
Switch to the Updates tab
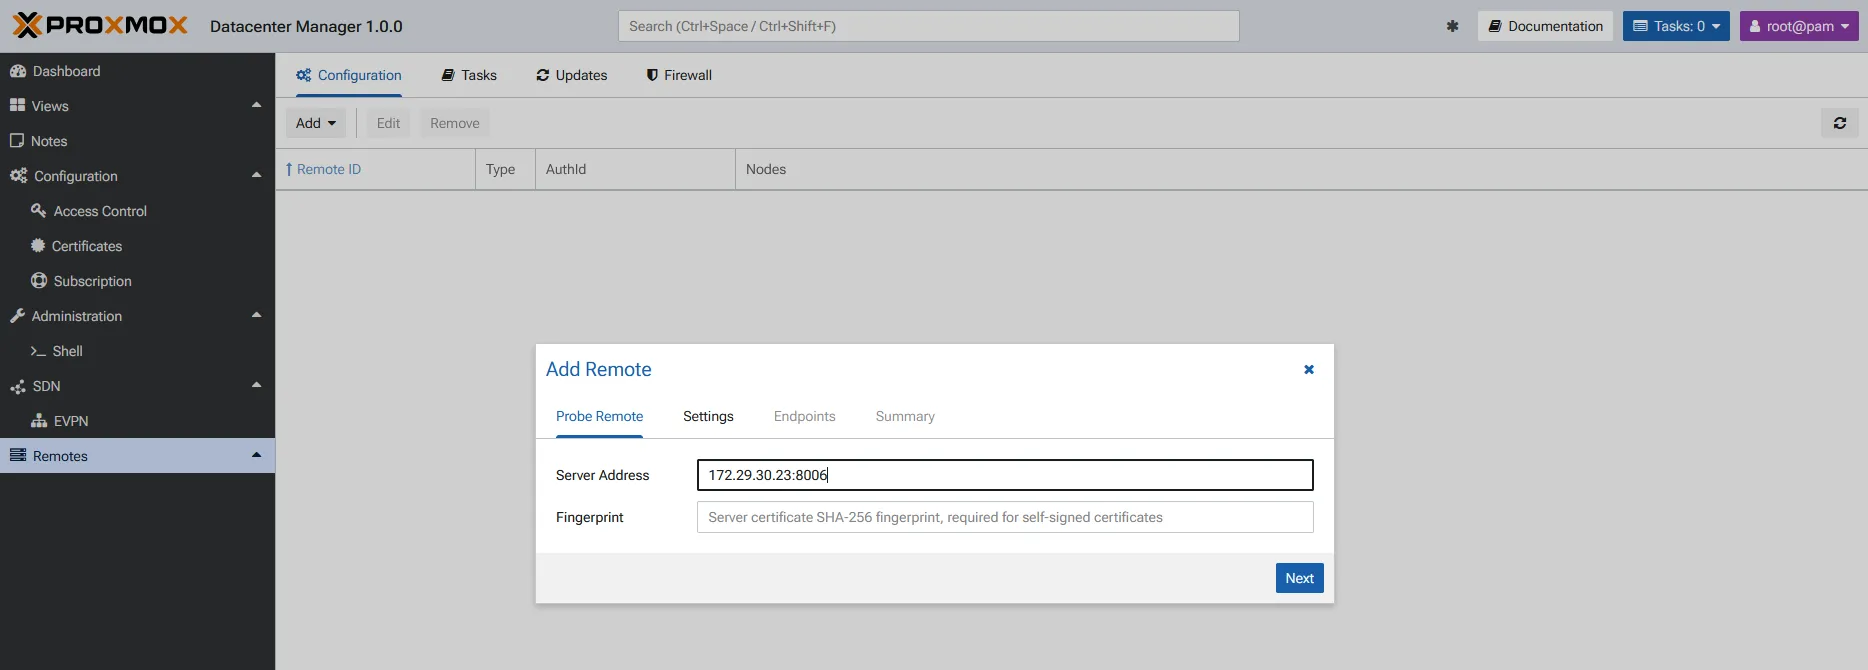pyautogui.click(x=572, y=75)
